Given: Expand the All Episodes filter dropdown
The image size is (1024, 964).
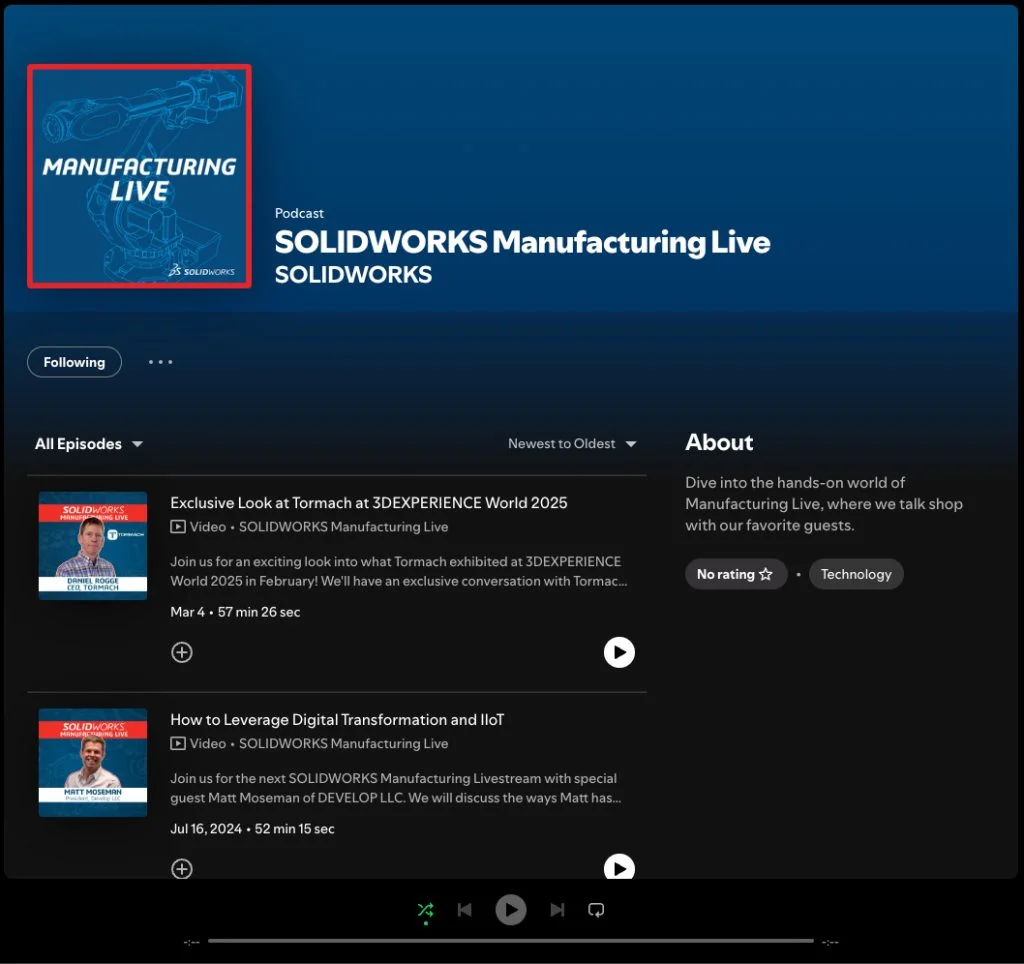Looking at the screenshot, I should point(89,444).
